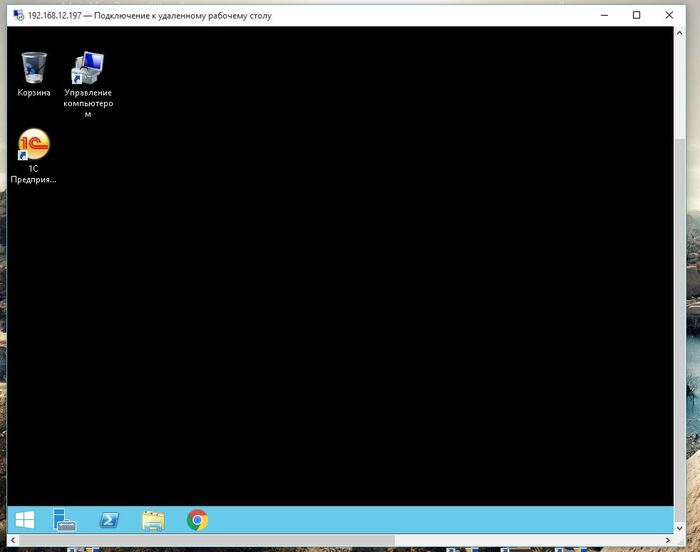Select the 1С Предприятие desktop shortcut

33,156
